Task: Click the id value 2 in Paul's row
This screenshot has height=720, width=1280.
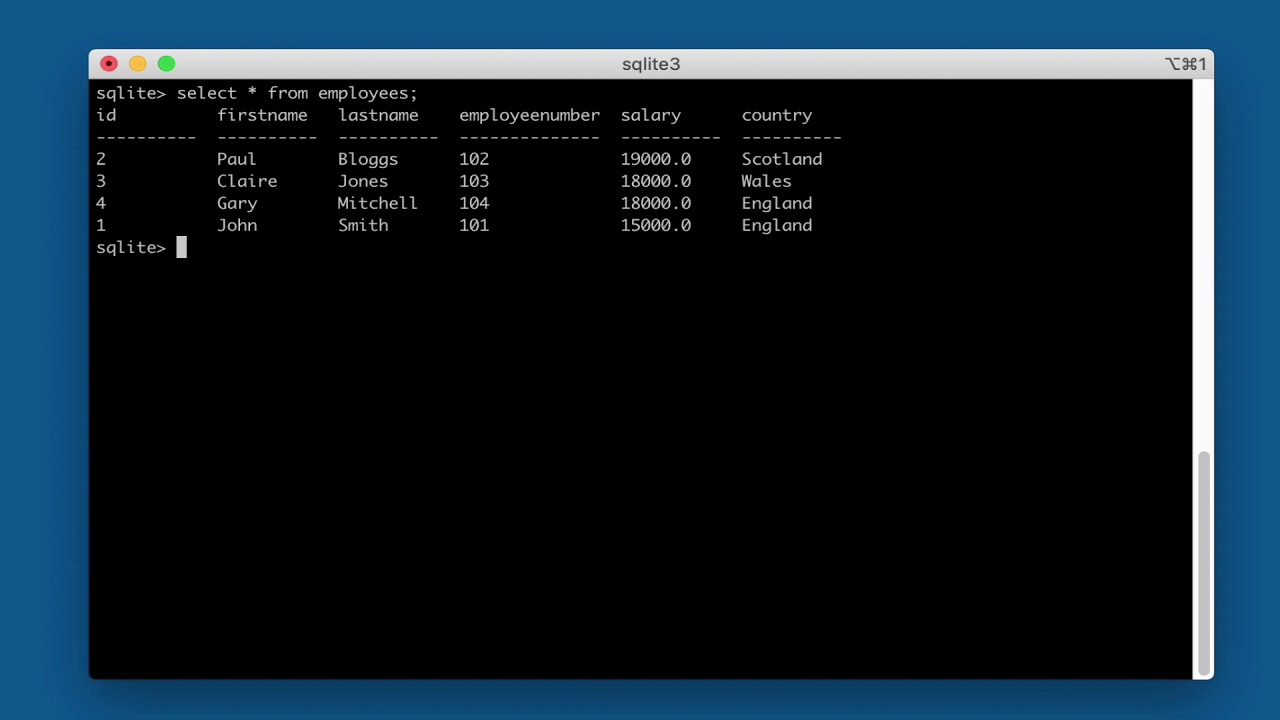Action: tap(101, 159)
